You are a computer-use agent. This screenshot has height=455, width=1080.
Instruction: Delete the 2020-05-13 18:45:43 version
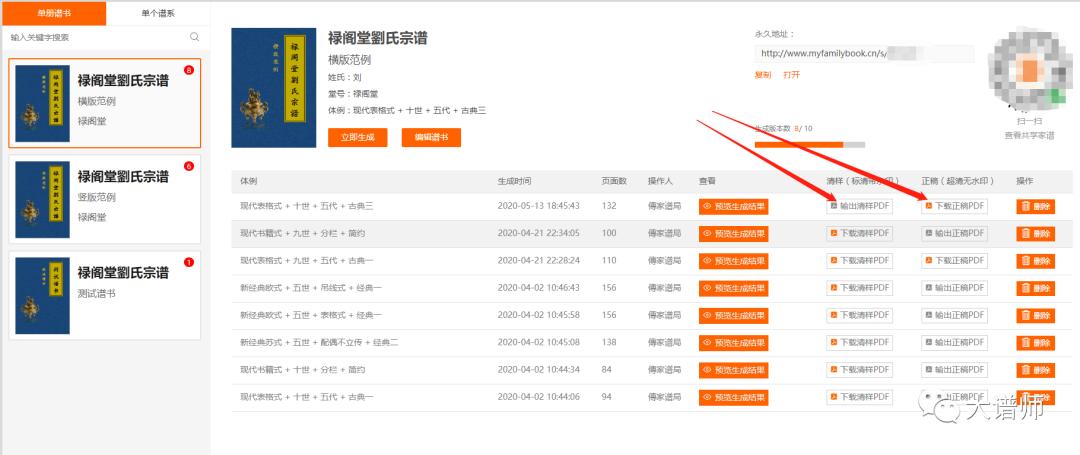[1035, 207]
